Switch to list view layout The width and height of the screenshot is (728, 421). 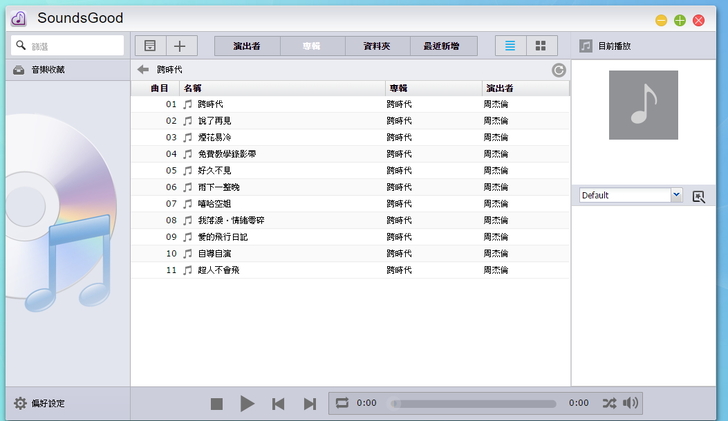(511, 46)
